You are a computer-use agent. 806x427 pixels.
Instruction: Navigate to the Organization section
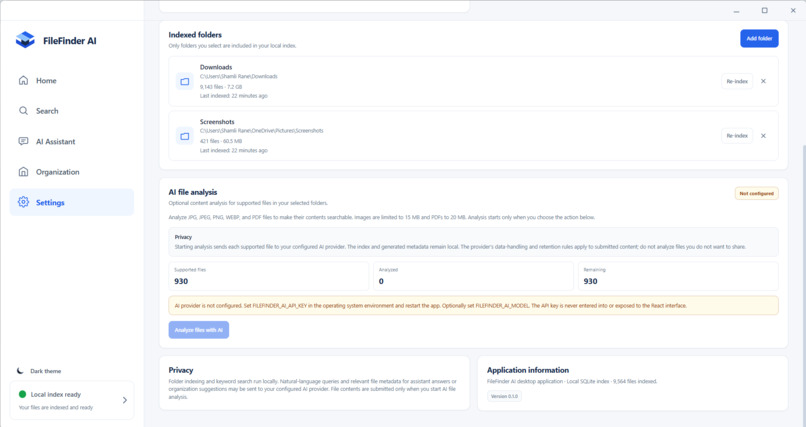point(71,172)
